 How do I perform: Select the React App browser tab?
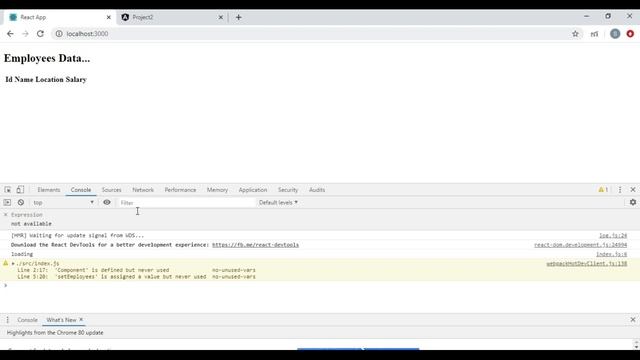point(59,18)
